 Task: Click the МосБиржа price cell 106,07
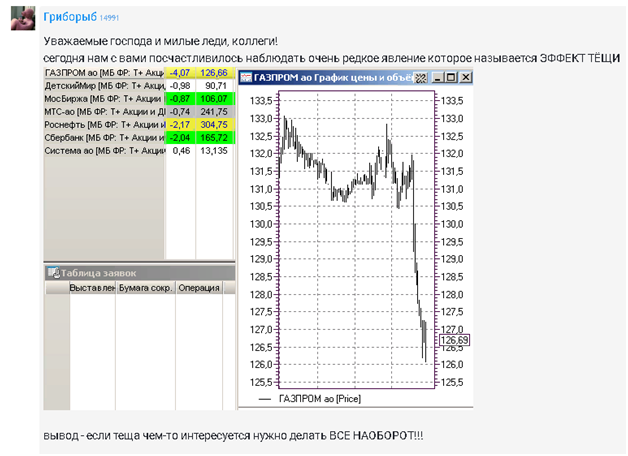[x=214, y=98]
